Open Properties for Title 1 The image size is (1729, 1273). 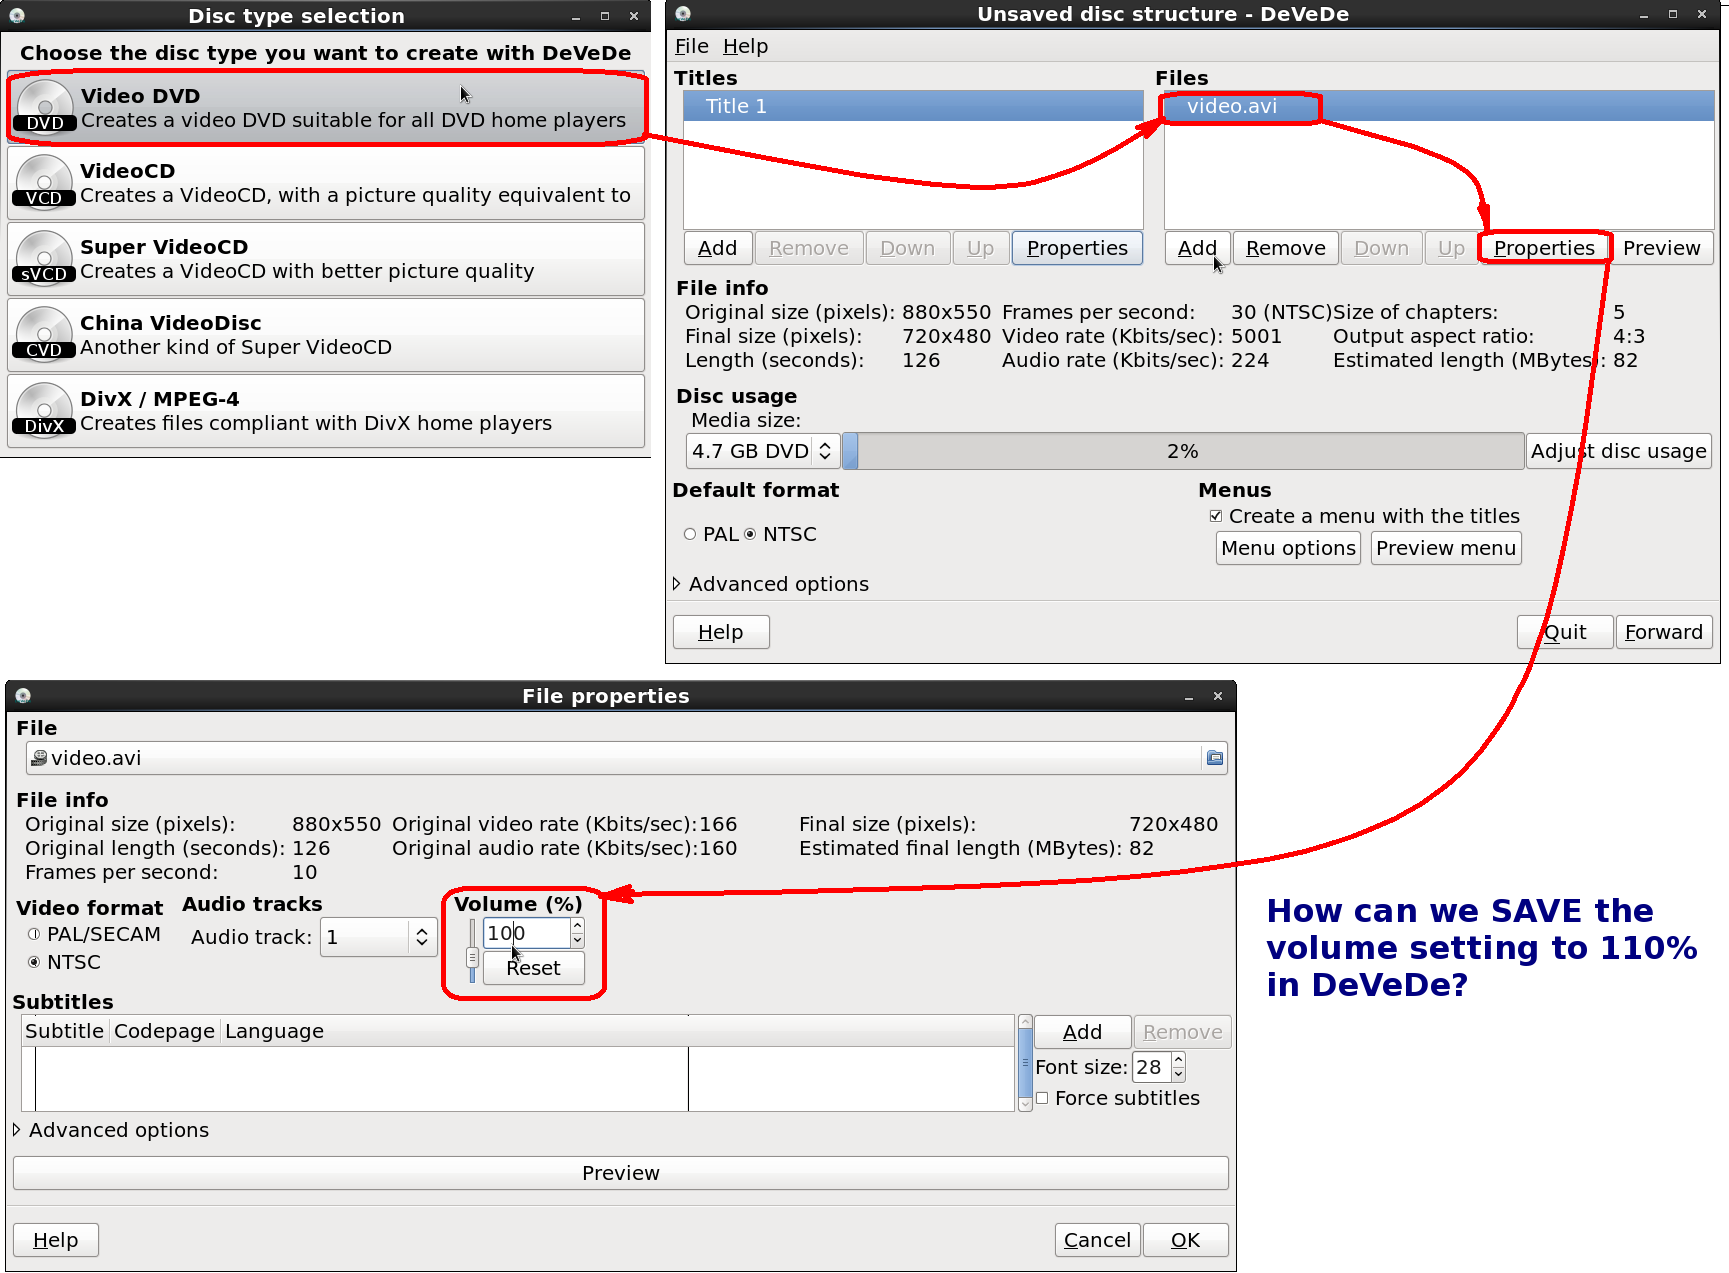[1077, 248]
